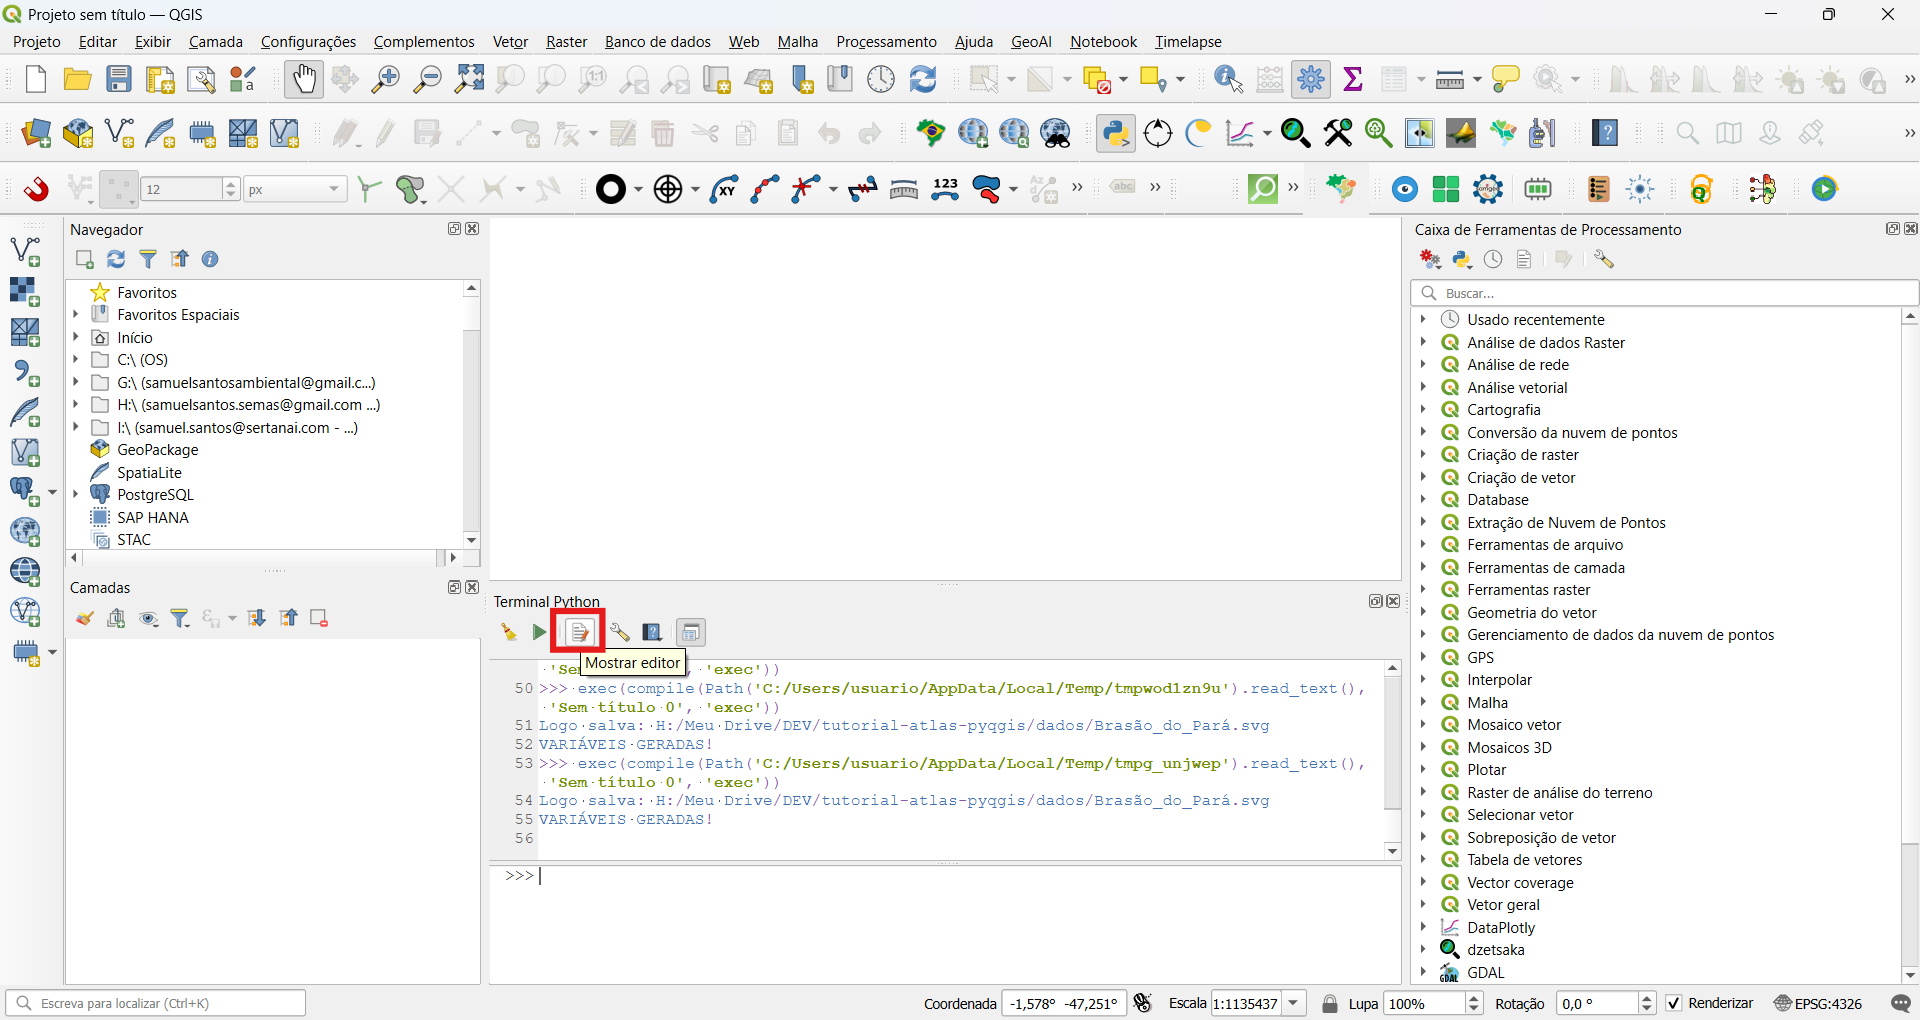Click the Mostrar editor button
This screenshot has width=1920, height=1020.
click(x=578, y=632)
